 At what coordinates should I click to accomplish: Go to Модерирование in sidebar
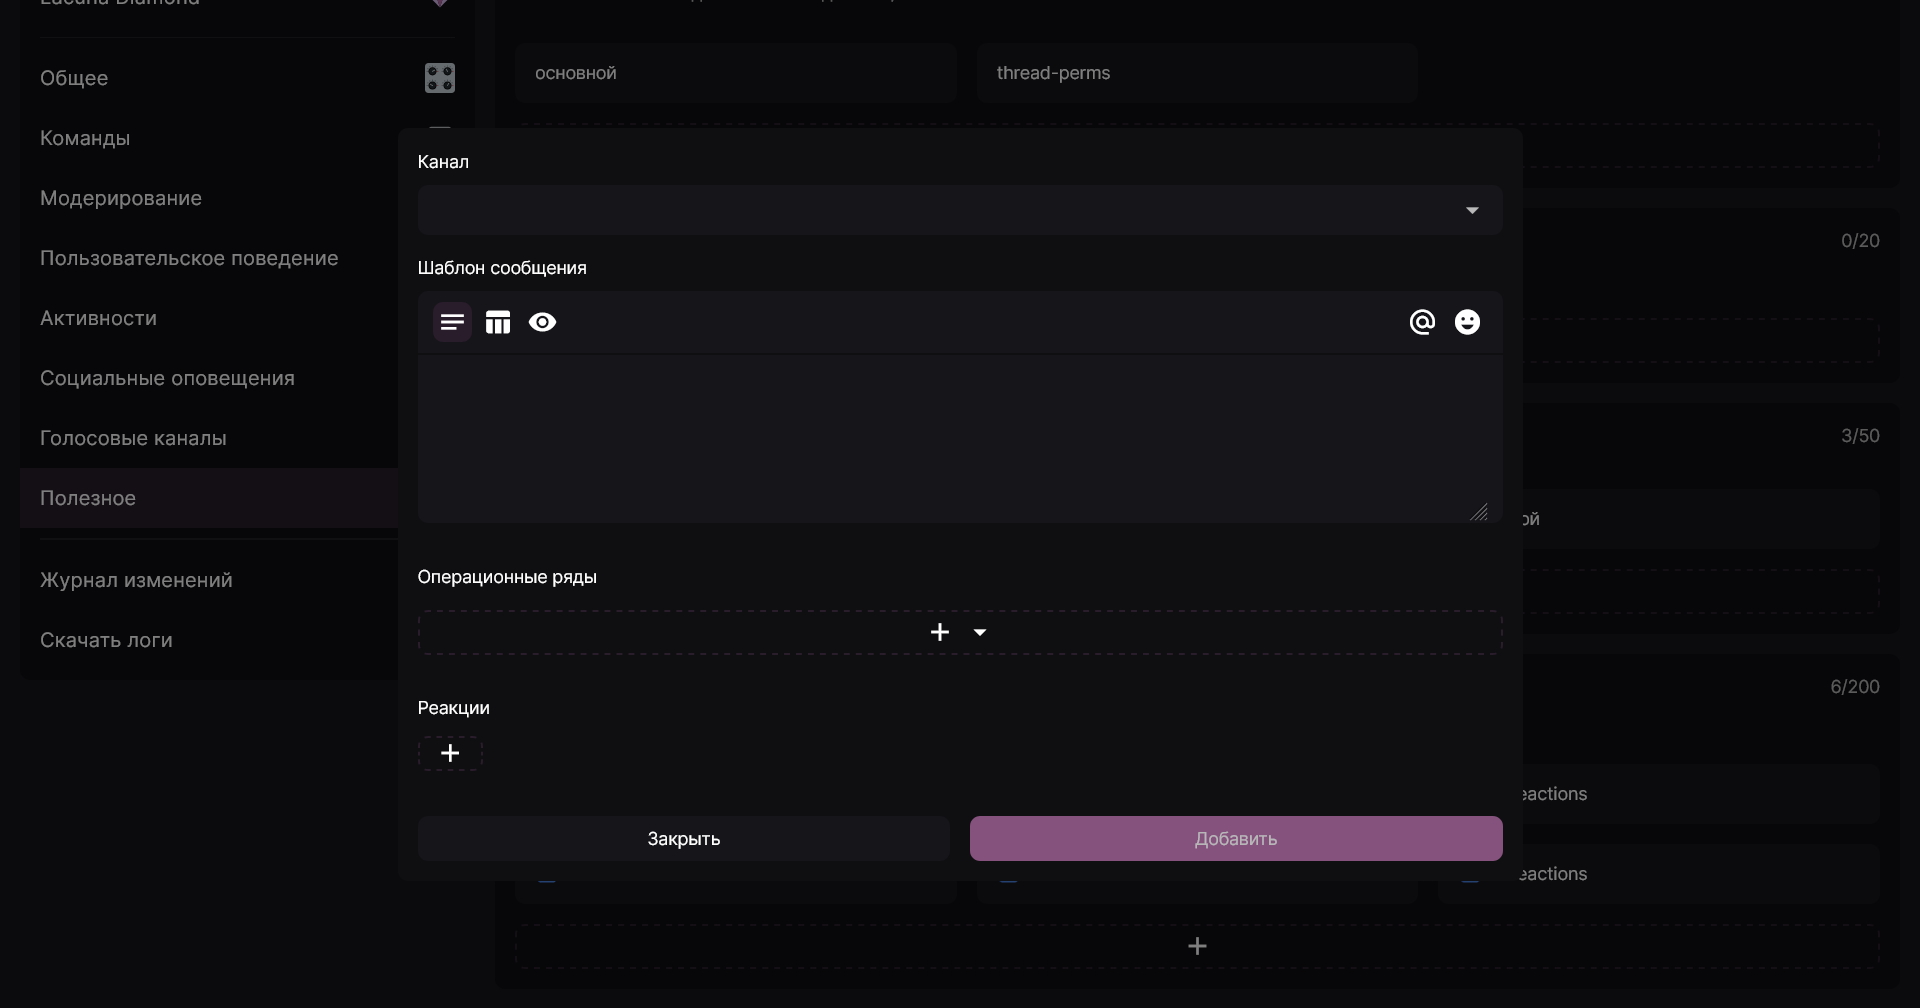click(121, 198)
